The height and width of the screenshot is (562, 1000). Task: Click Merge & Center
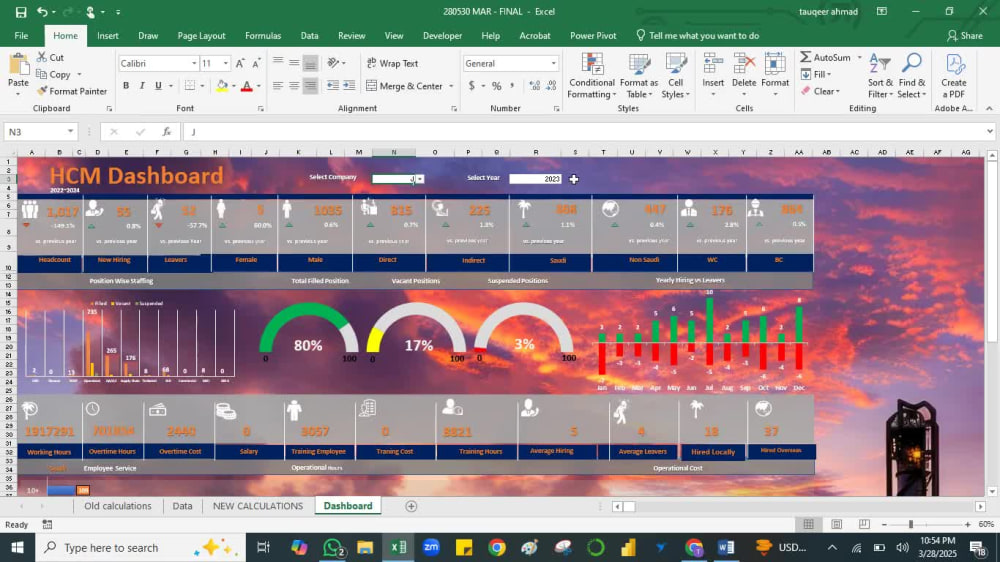tap(405, 85)
